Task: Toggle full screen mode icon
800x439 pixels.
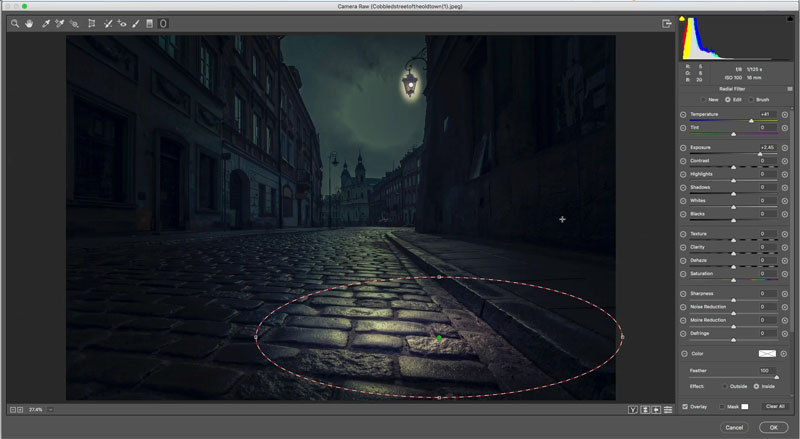Action: coord(666,23)
